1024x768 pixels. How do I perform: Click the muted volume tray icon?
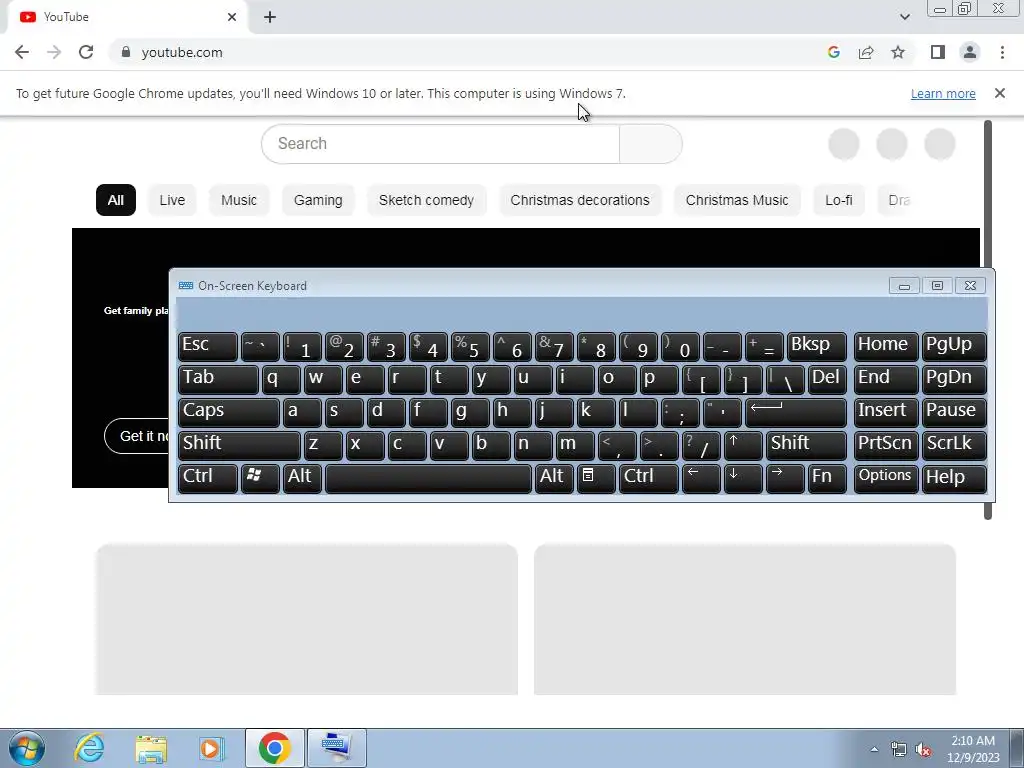(x=923, y=750)
